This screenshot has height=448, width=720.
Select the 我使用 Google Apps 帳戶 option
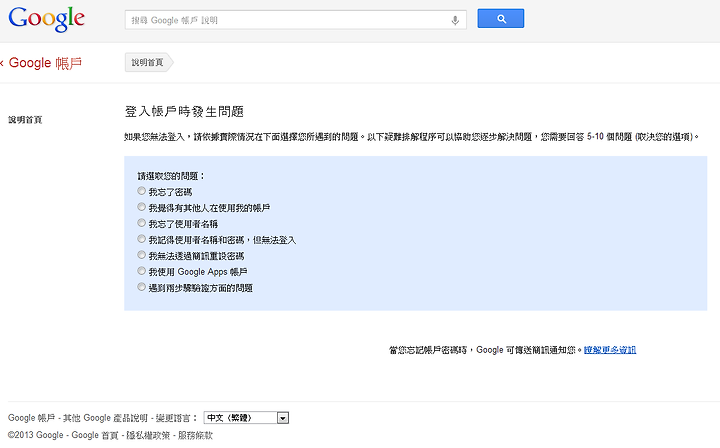pyautogui.click(x=141, y=271)
